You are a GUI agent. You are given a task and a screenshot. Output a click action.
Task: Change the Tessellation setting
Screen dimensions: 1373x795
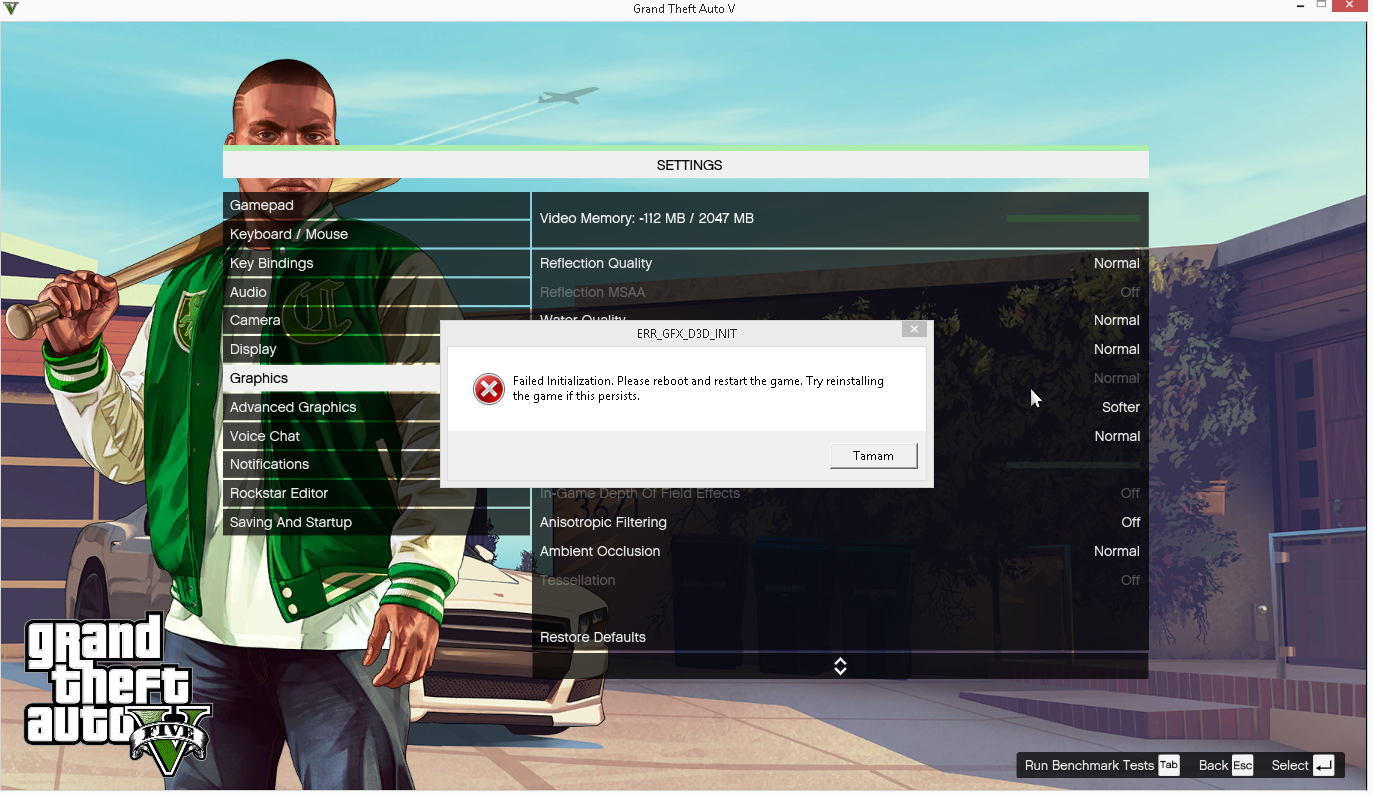tap(840, 580)
